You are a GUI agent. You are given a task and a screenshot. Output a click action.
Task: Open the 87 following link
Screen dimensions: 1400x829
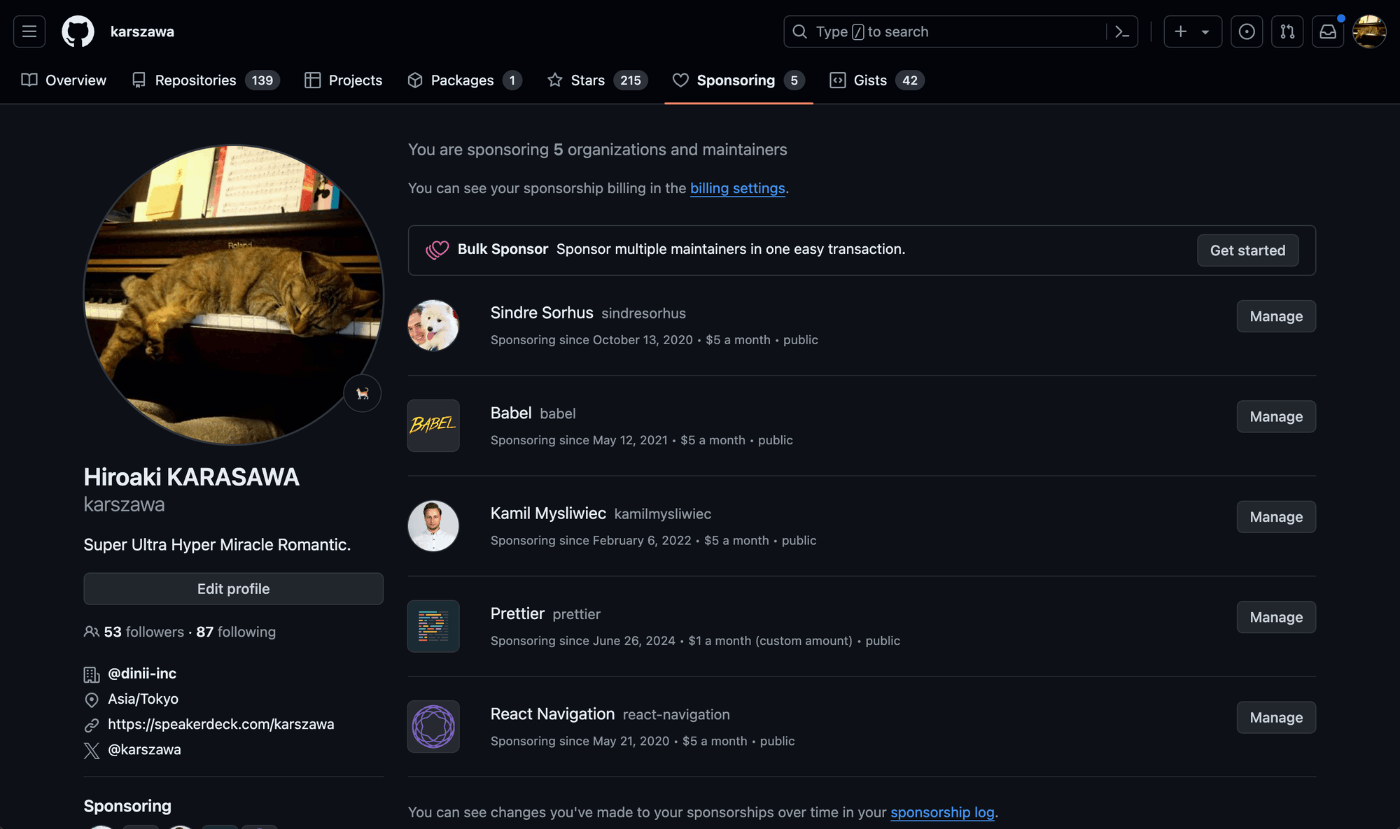click(x=236, y=632)
